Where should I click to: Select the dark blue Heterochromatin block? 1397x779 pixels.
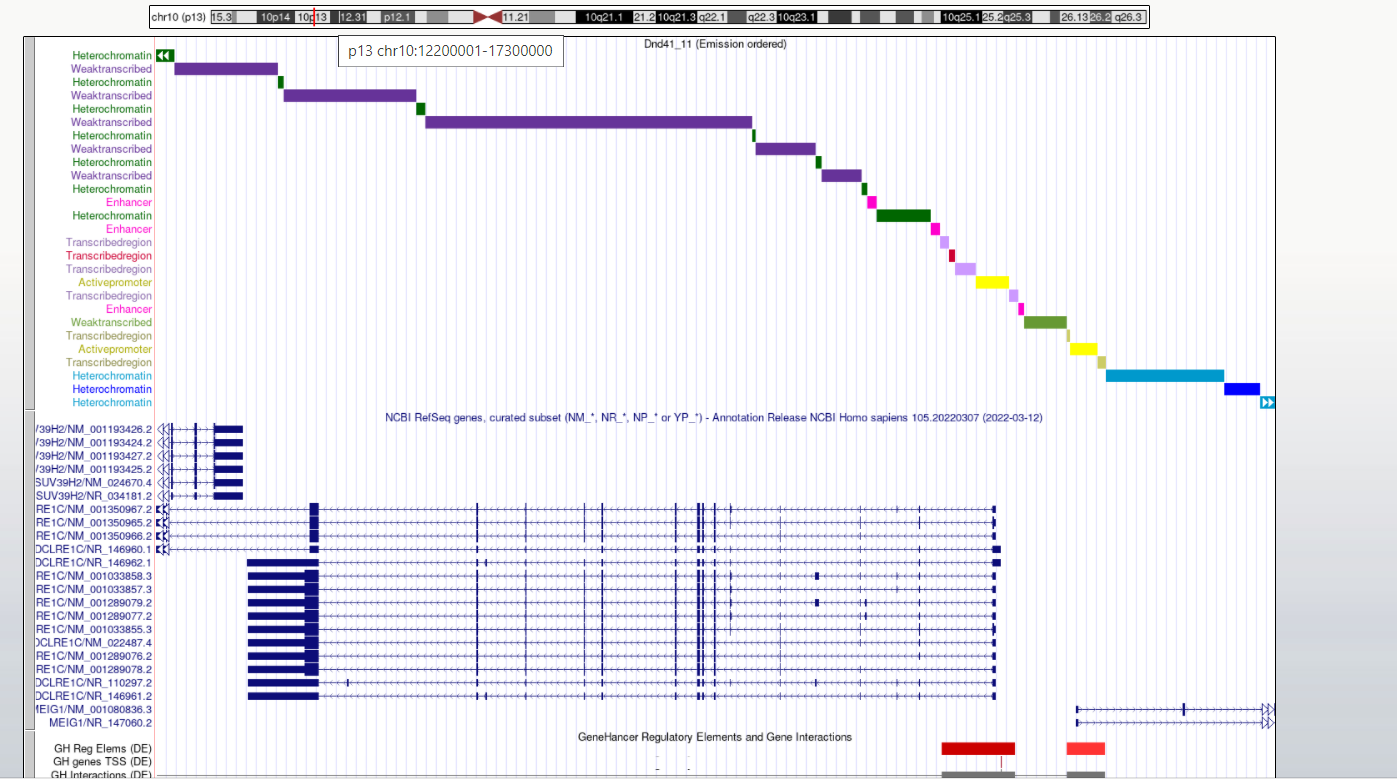click(x=1242, y=389)
